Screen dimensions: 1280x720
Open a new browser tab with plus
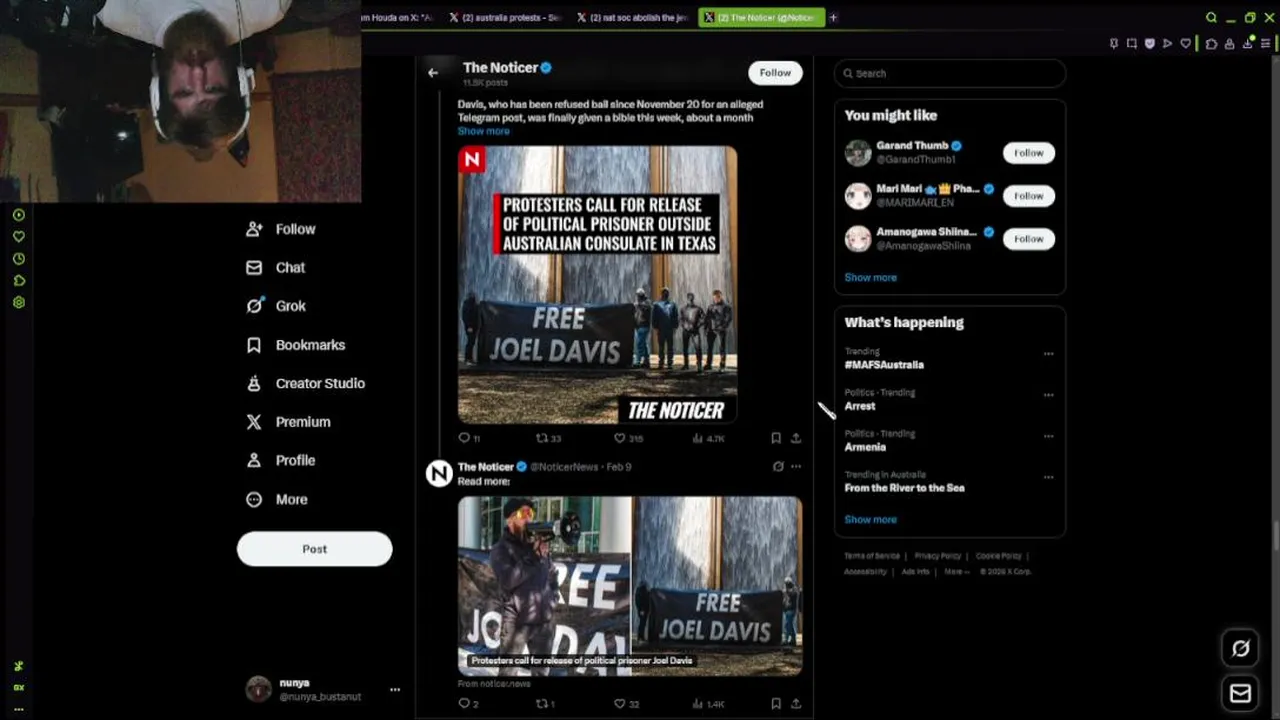pyautogui.click(x=833, y=17)
